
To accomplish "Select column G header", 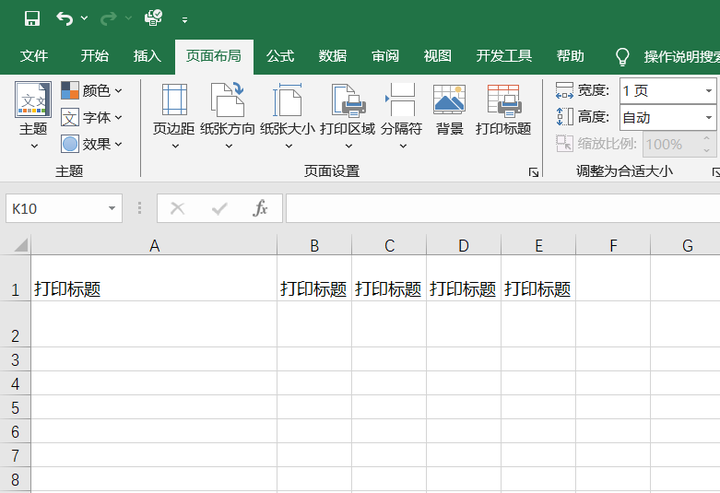I will click(686, 246).
